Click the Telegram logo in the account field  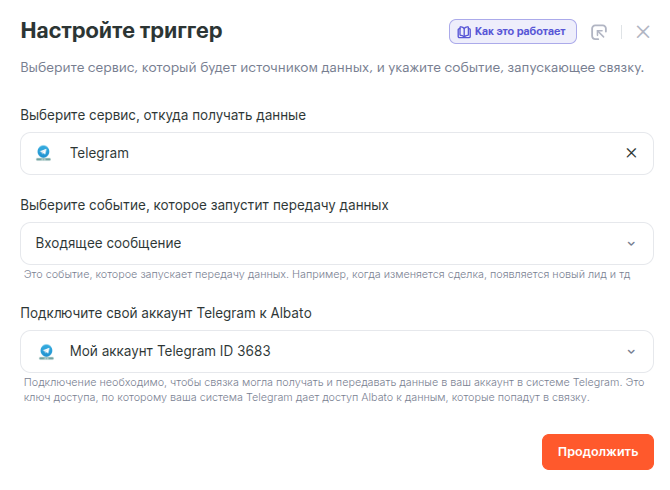pos(44,351)
